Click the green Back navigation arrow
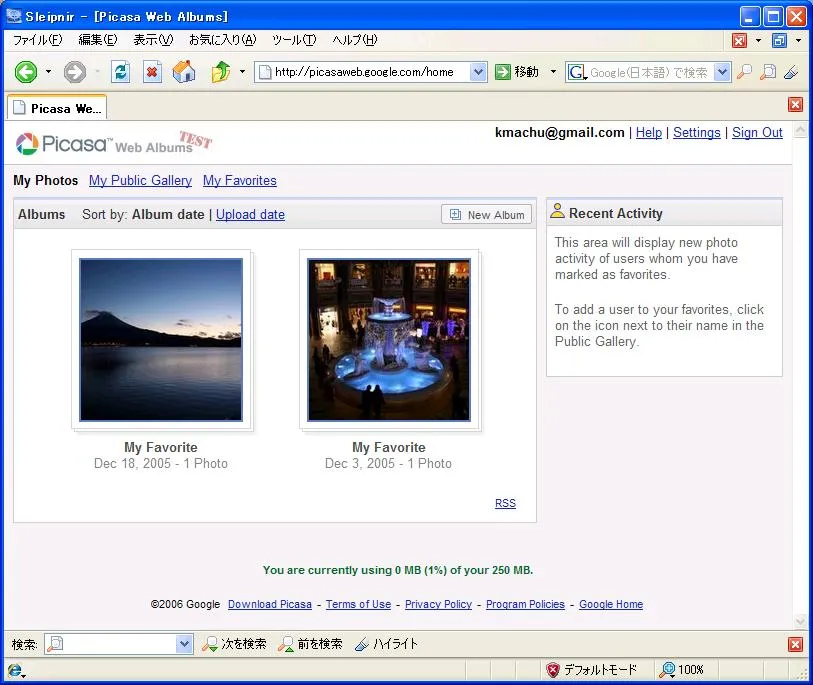The height and width of the screenshot is (685, 813). pos(25,71)
